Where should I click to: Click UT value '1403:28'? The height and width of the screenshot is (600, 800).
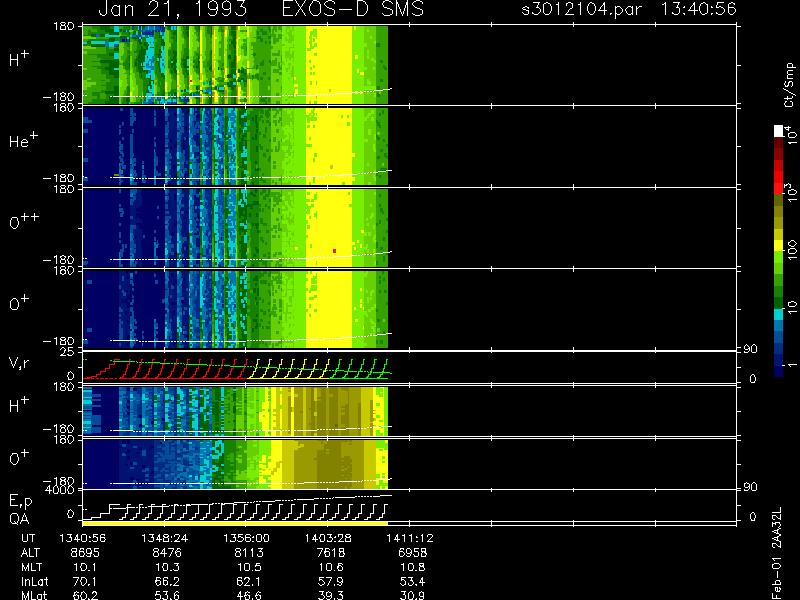[x=328, y=538]
